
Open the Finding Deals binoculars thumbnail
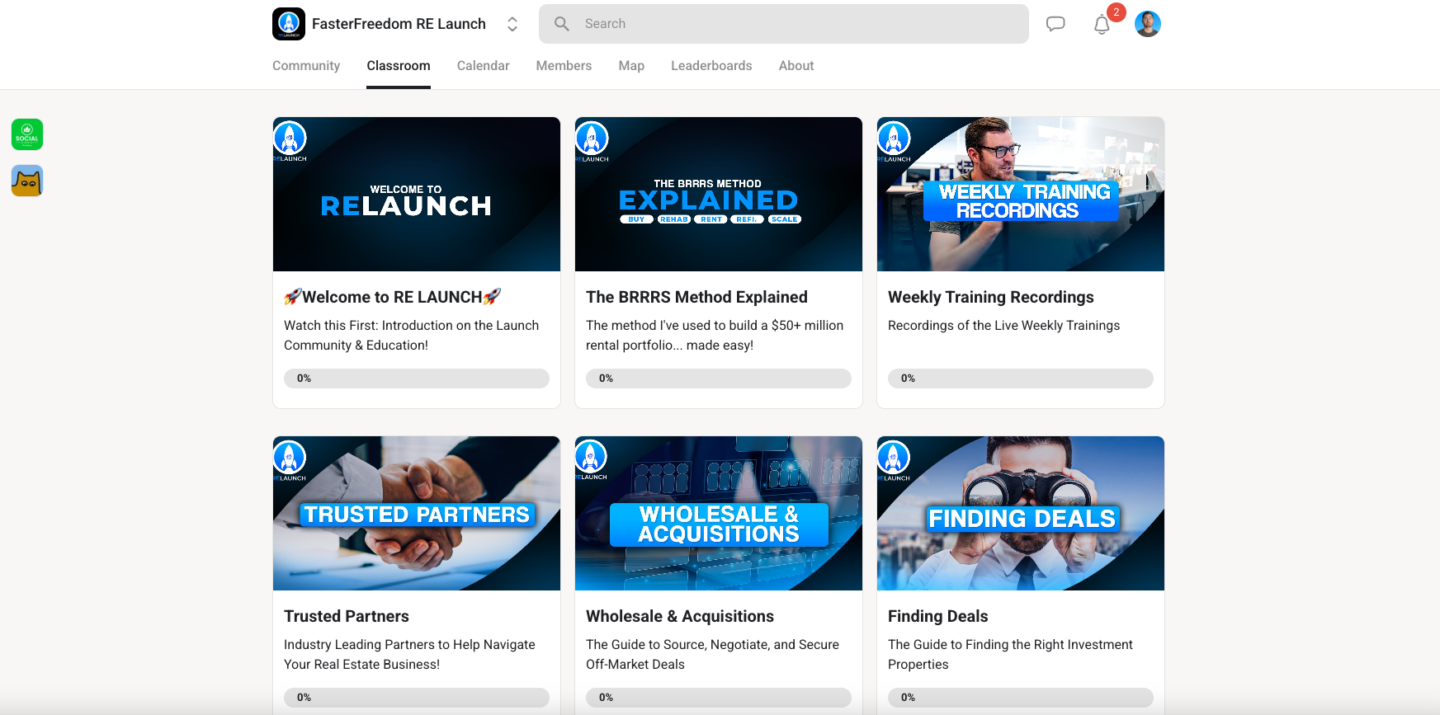point(1020,513)
